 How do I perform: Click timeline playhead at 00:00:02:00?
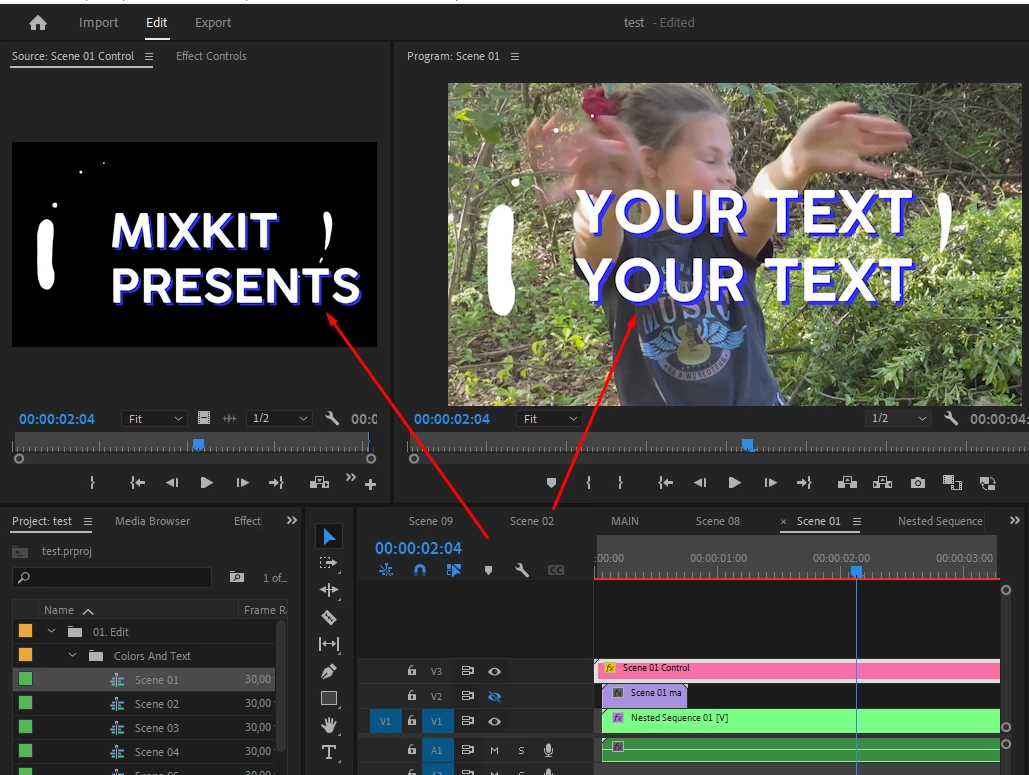pos(856,572)
